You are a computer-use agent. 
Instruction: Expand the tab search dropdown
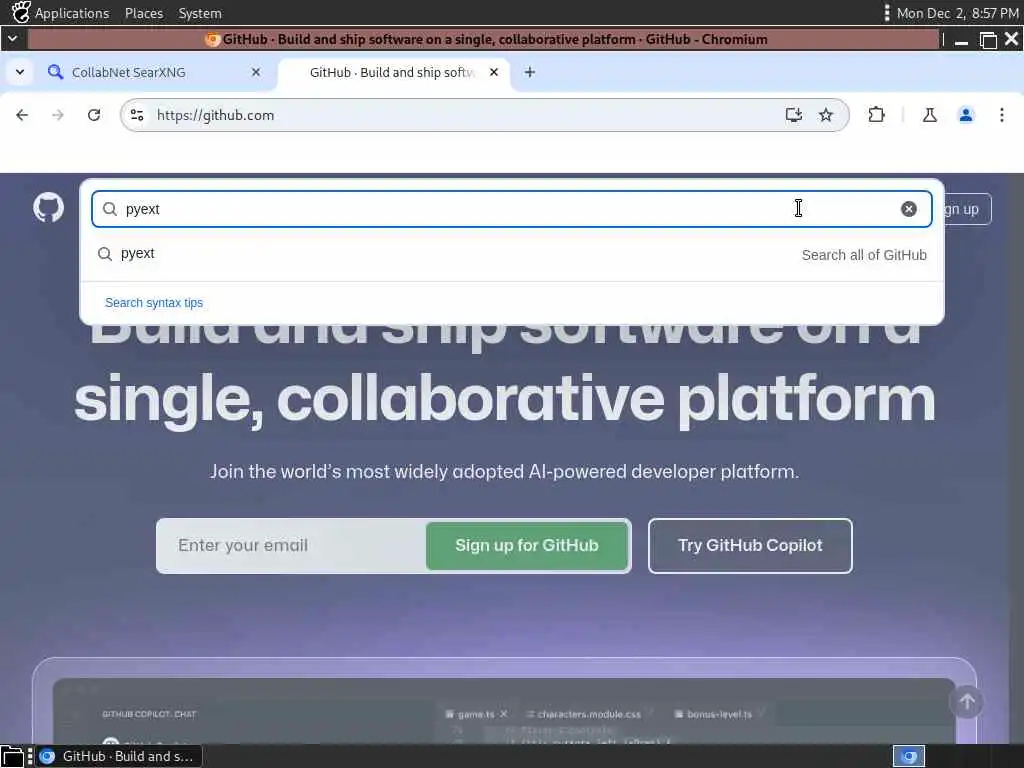pos(20,72)
